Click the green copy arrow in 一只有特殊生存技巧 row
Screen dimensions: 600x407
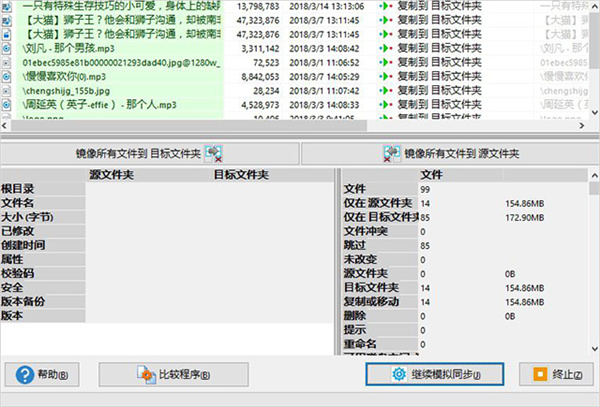coord(386,7)
